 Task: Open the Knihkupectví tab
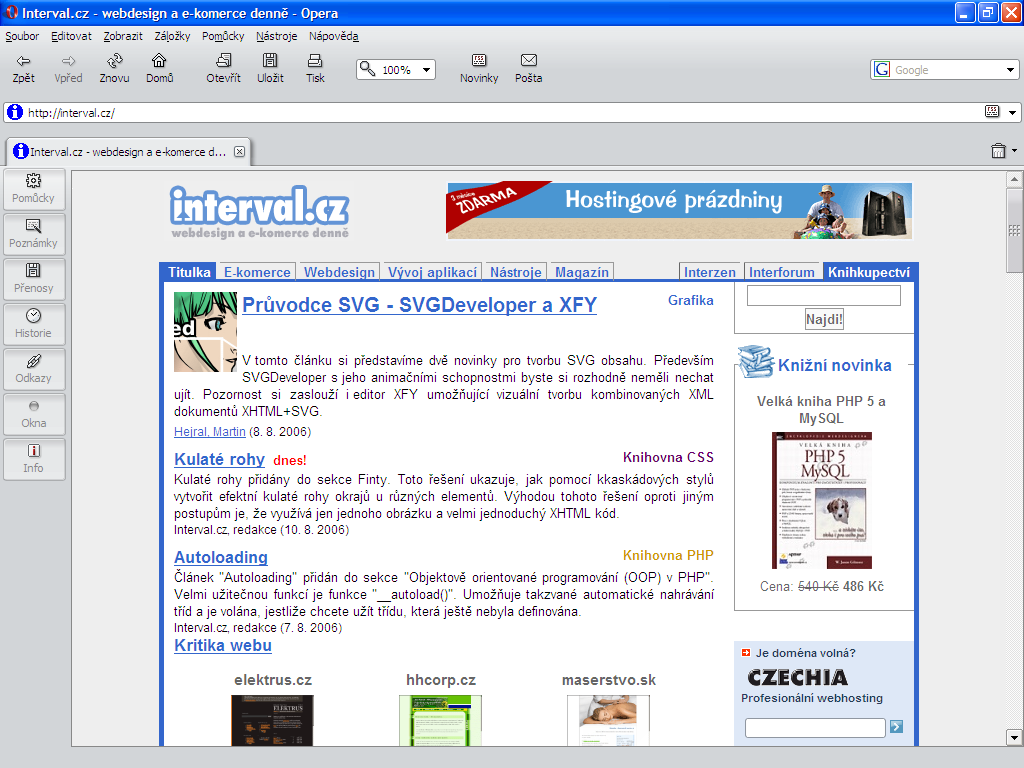tap(869, 272)
